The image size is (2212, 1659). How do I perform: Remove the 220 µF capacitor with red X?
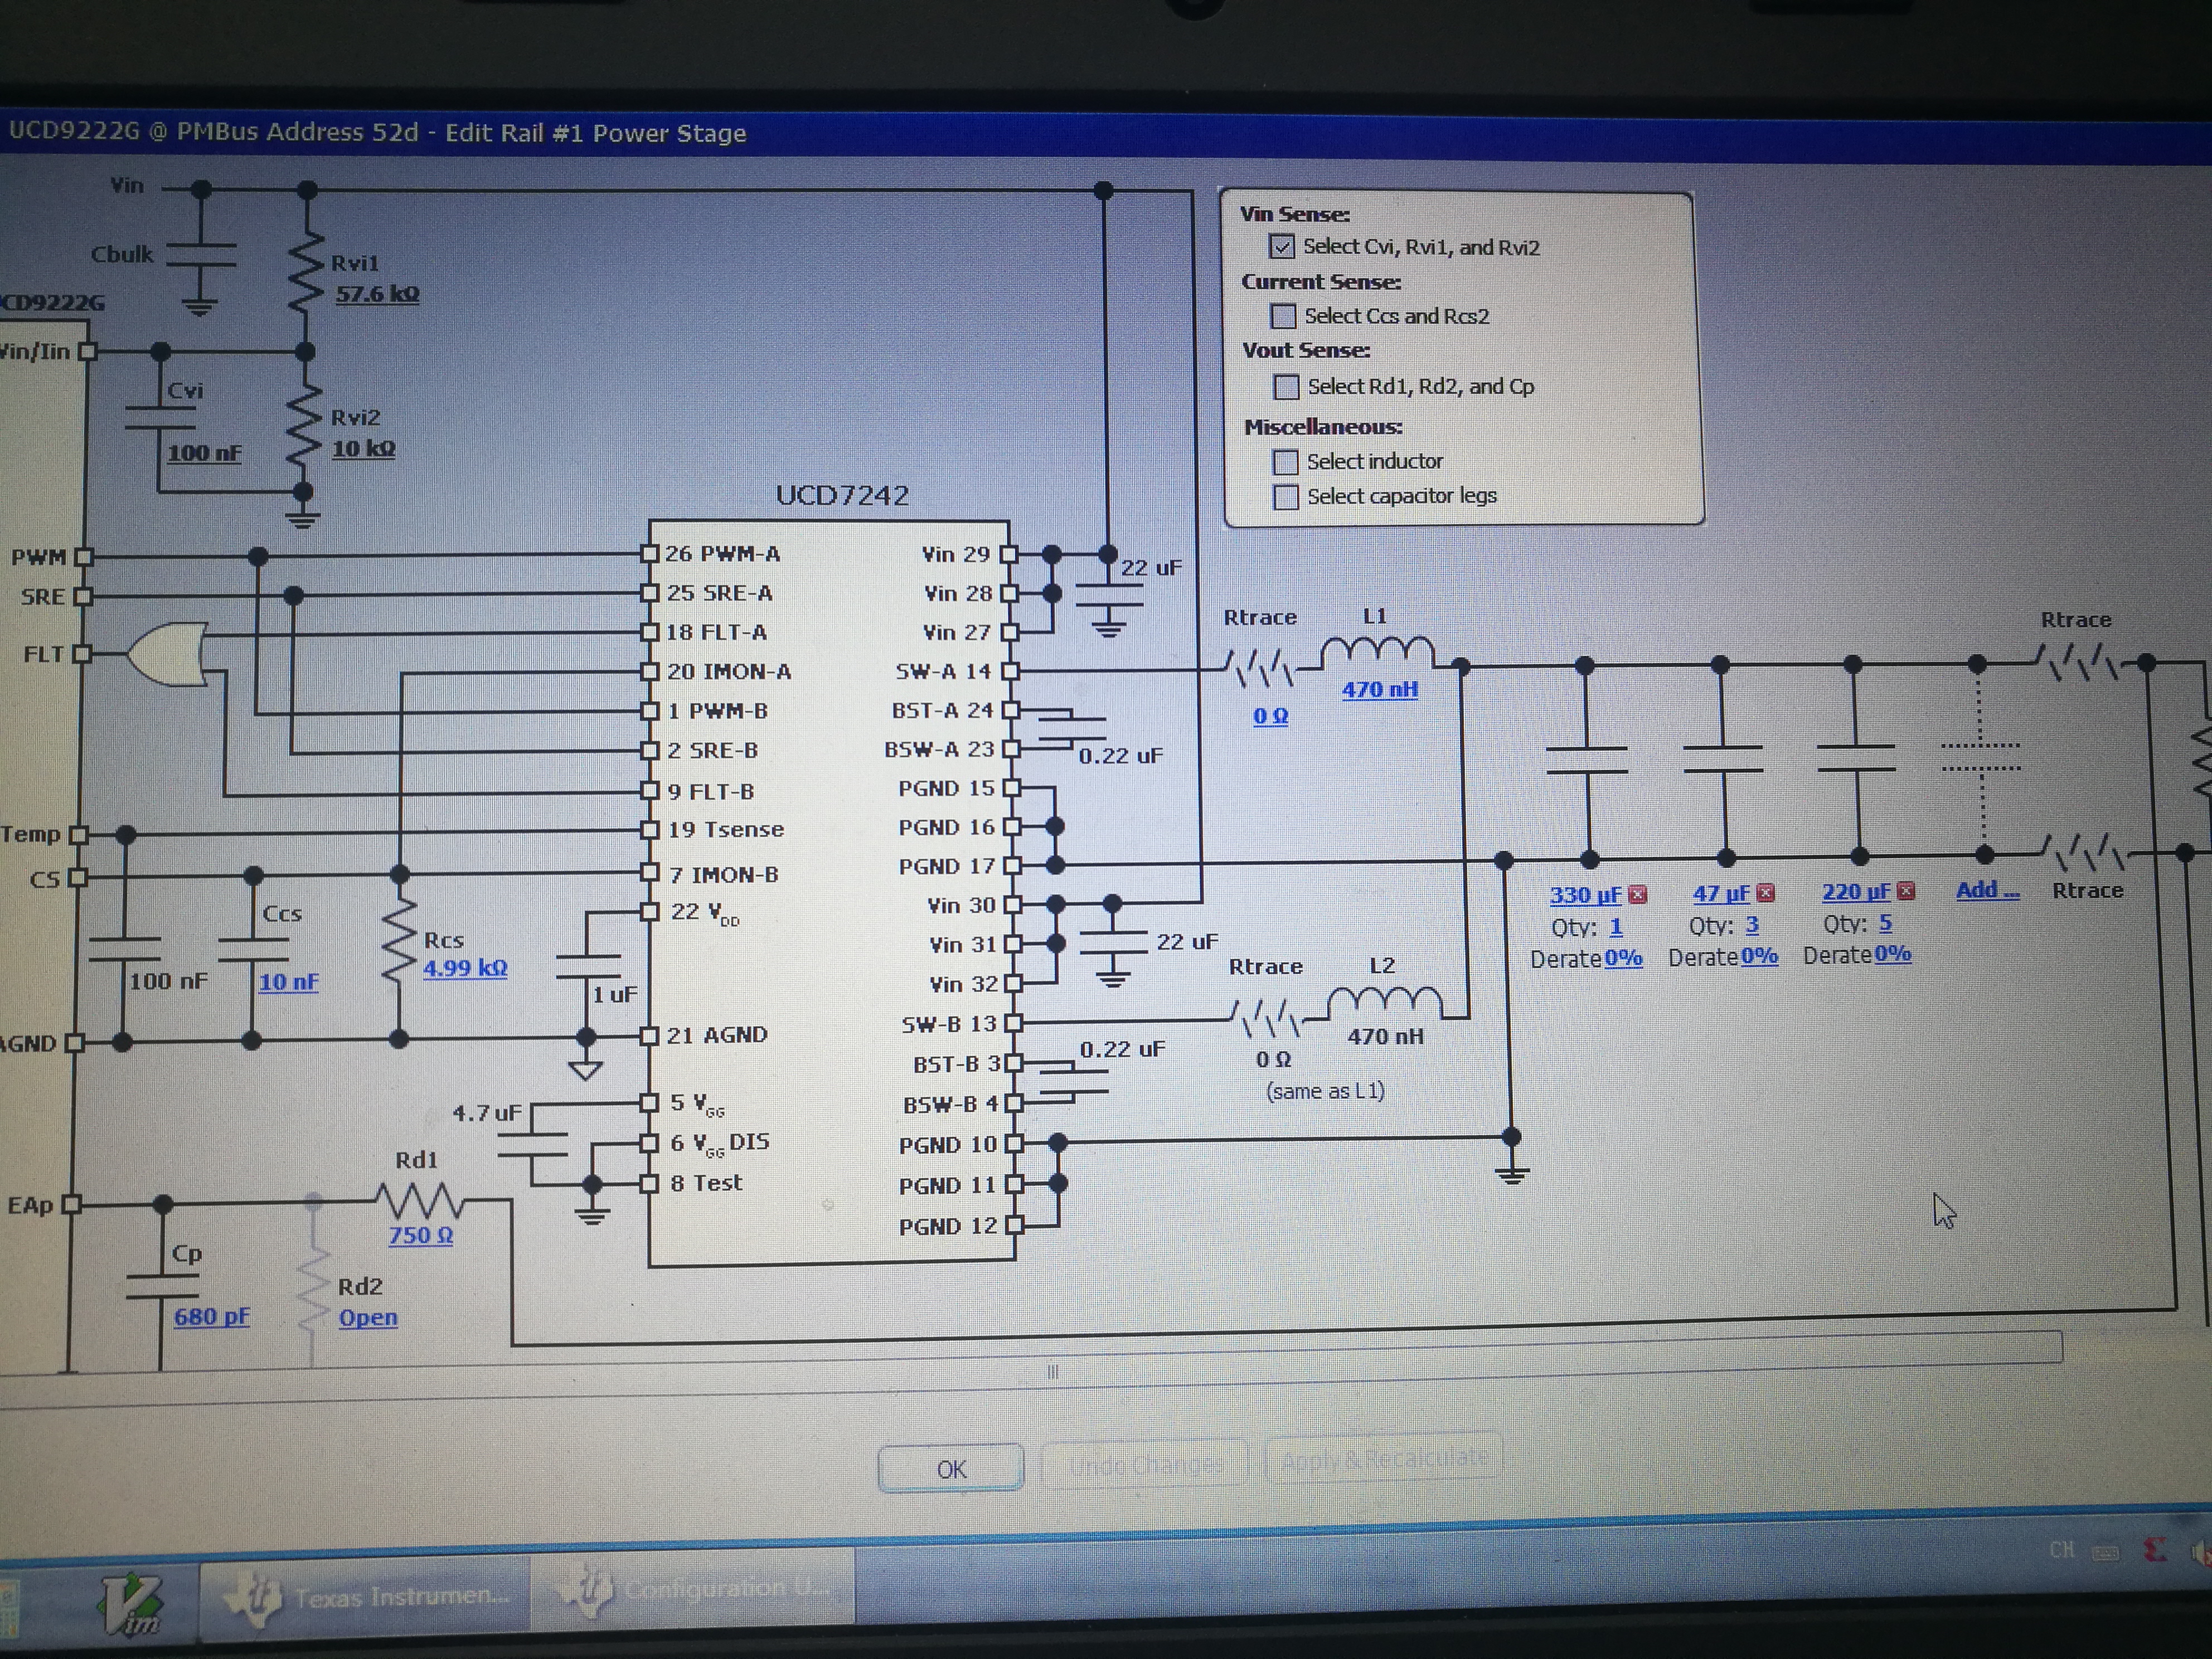tap(1906, 891)
